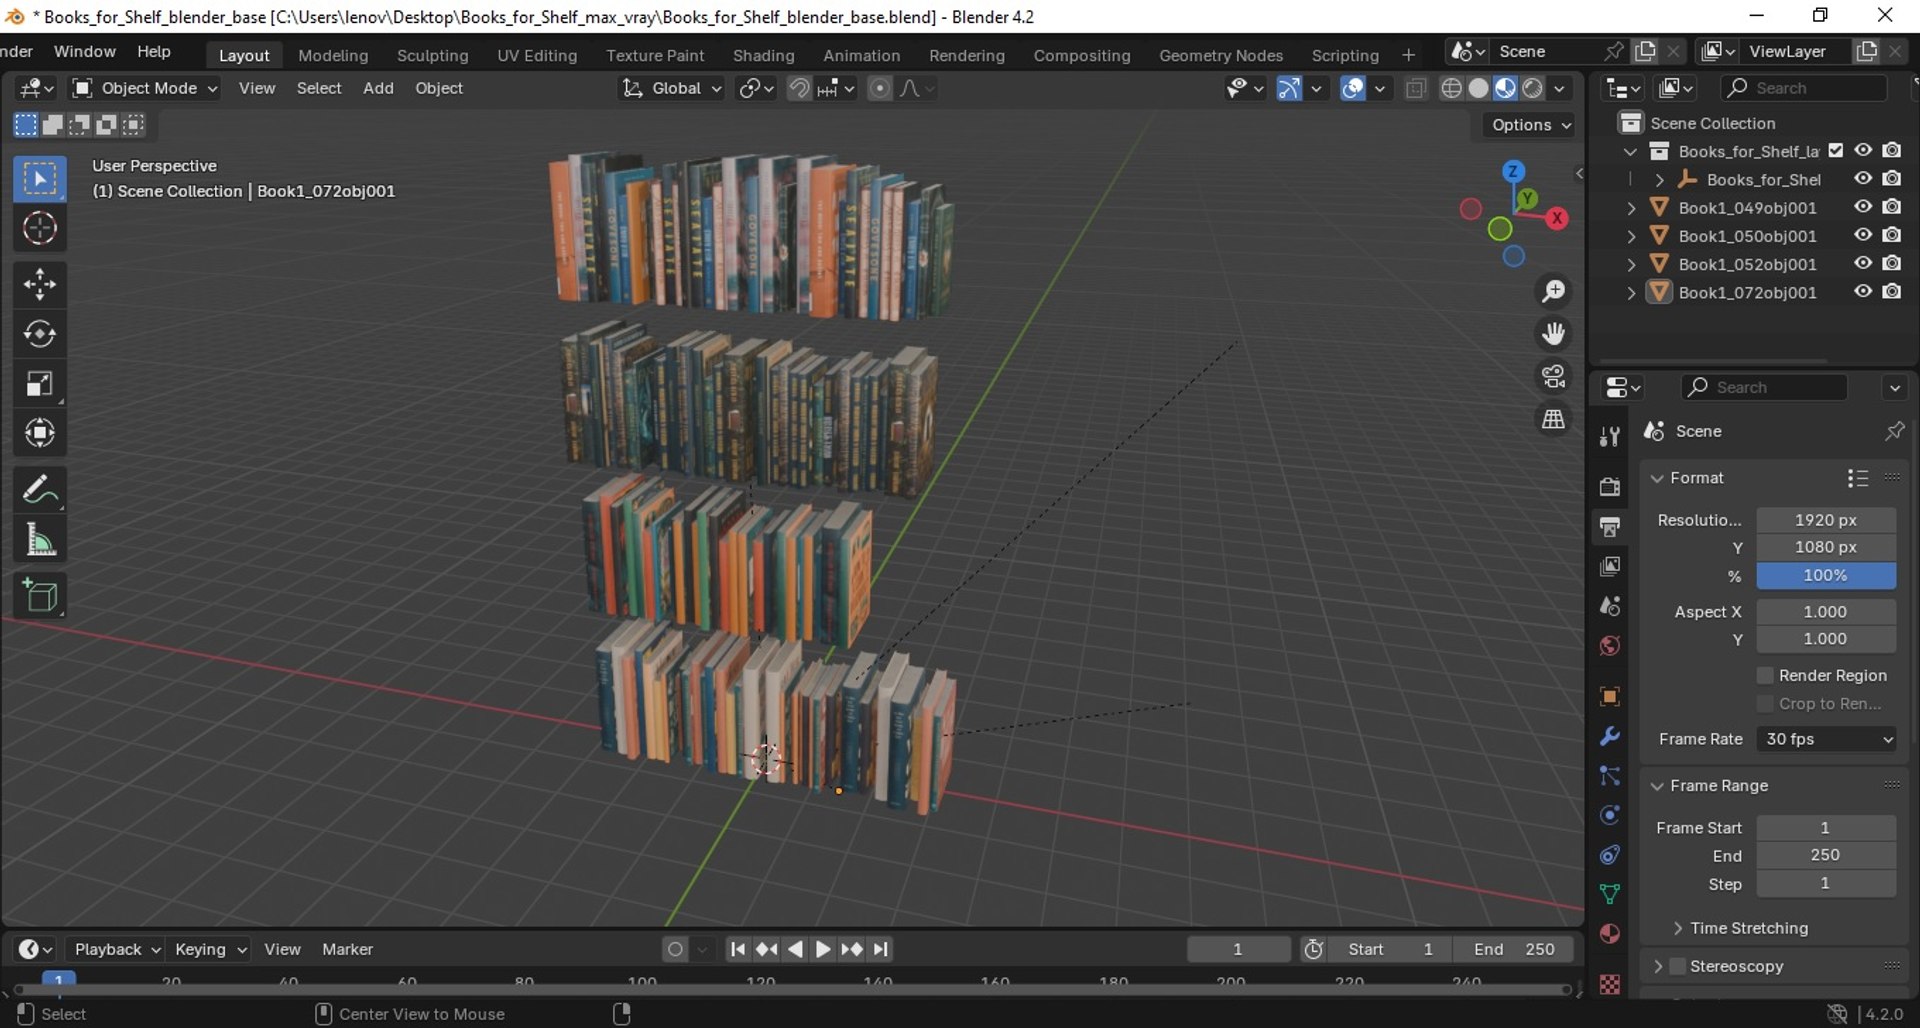Switch to UV Editing workspace tab
The width and height of the screenshot is (1920, 1028).
click(x=537, y=55)
